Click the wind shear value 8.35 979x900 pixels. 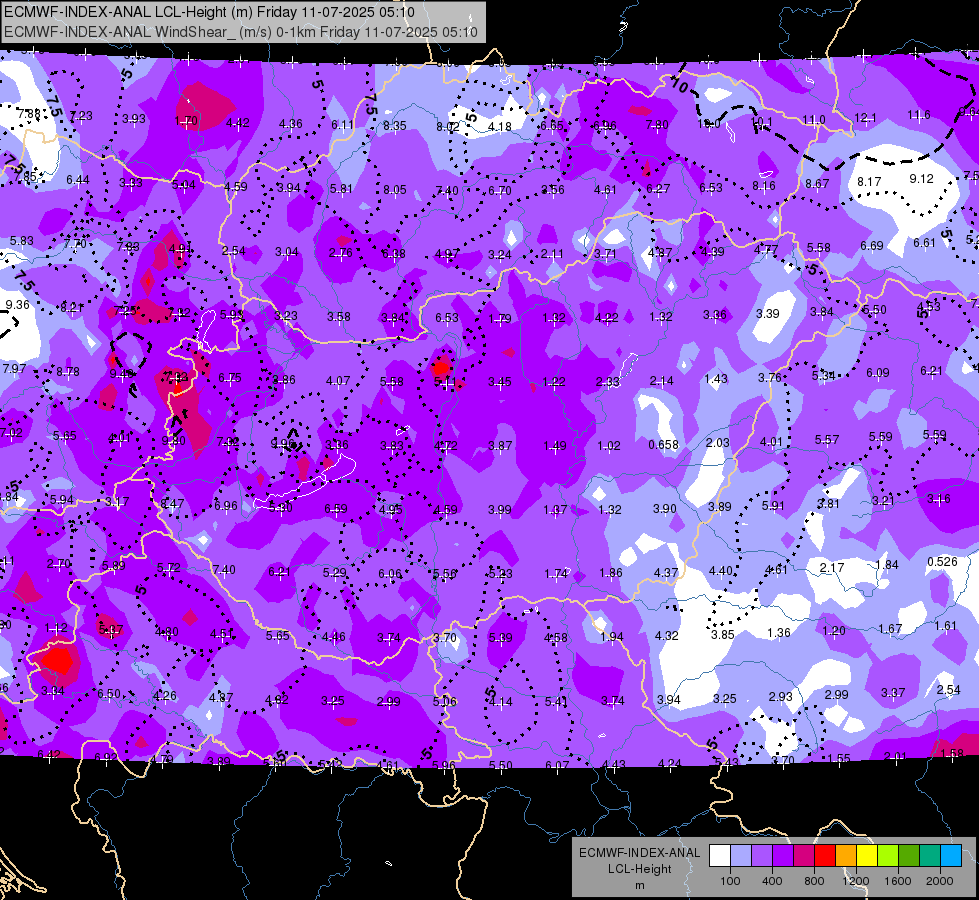click(x=395, y=126)
